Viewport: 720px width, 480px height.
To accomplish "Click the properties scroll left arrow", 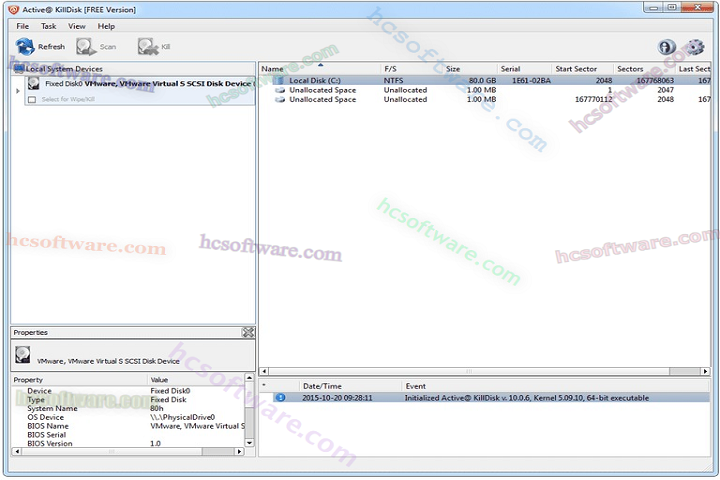I will pos(17,452).
